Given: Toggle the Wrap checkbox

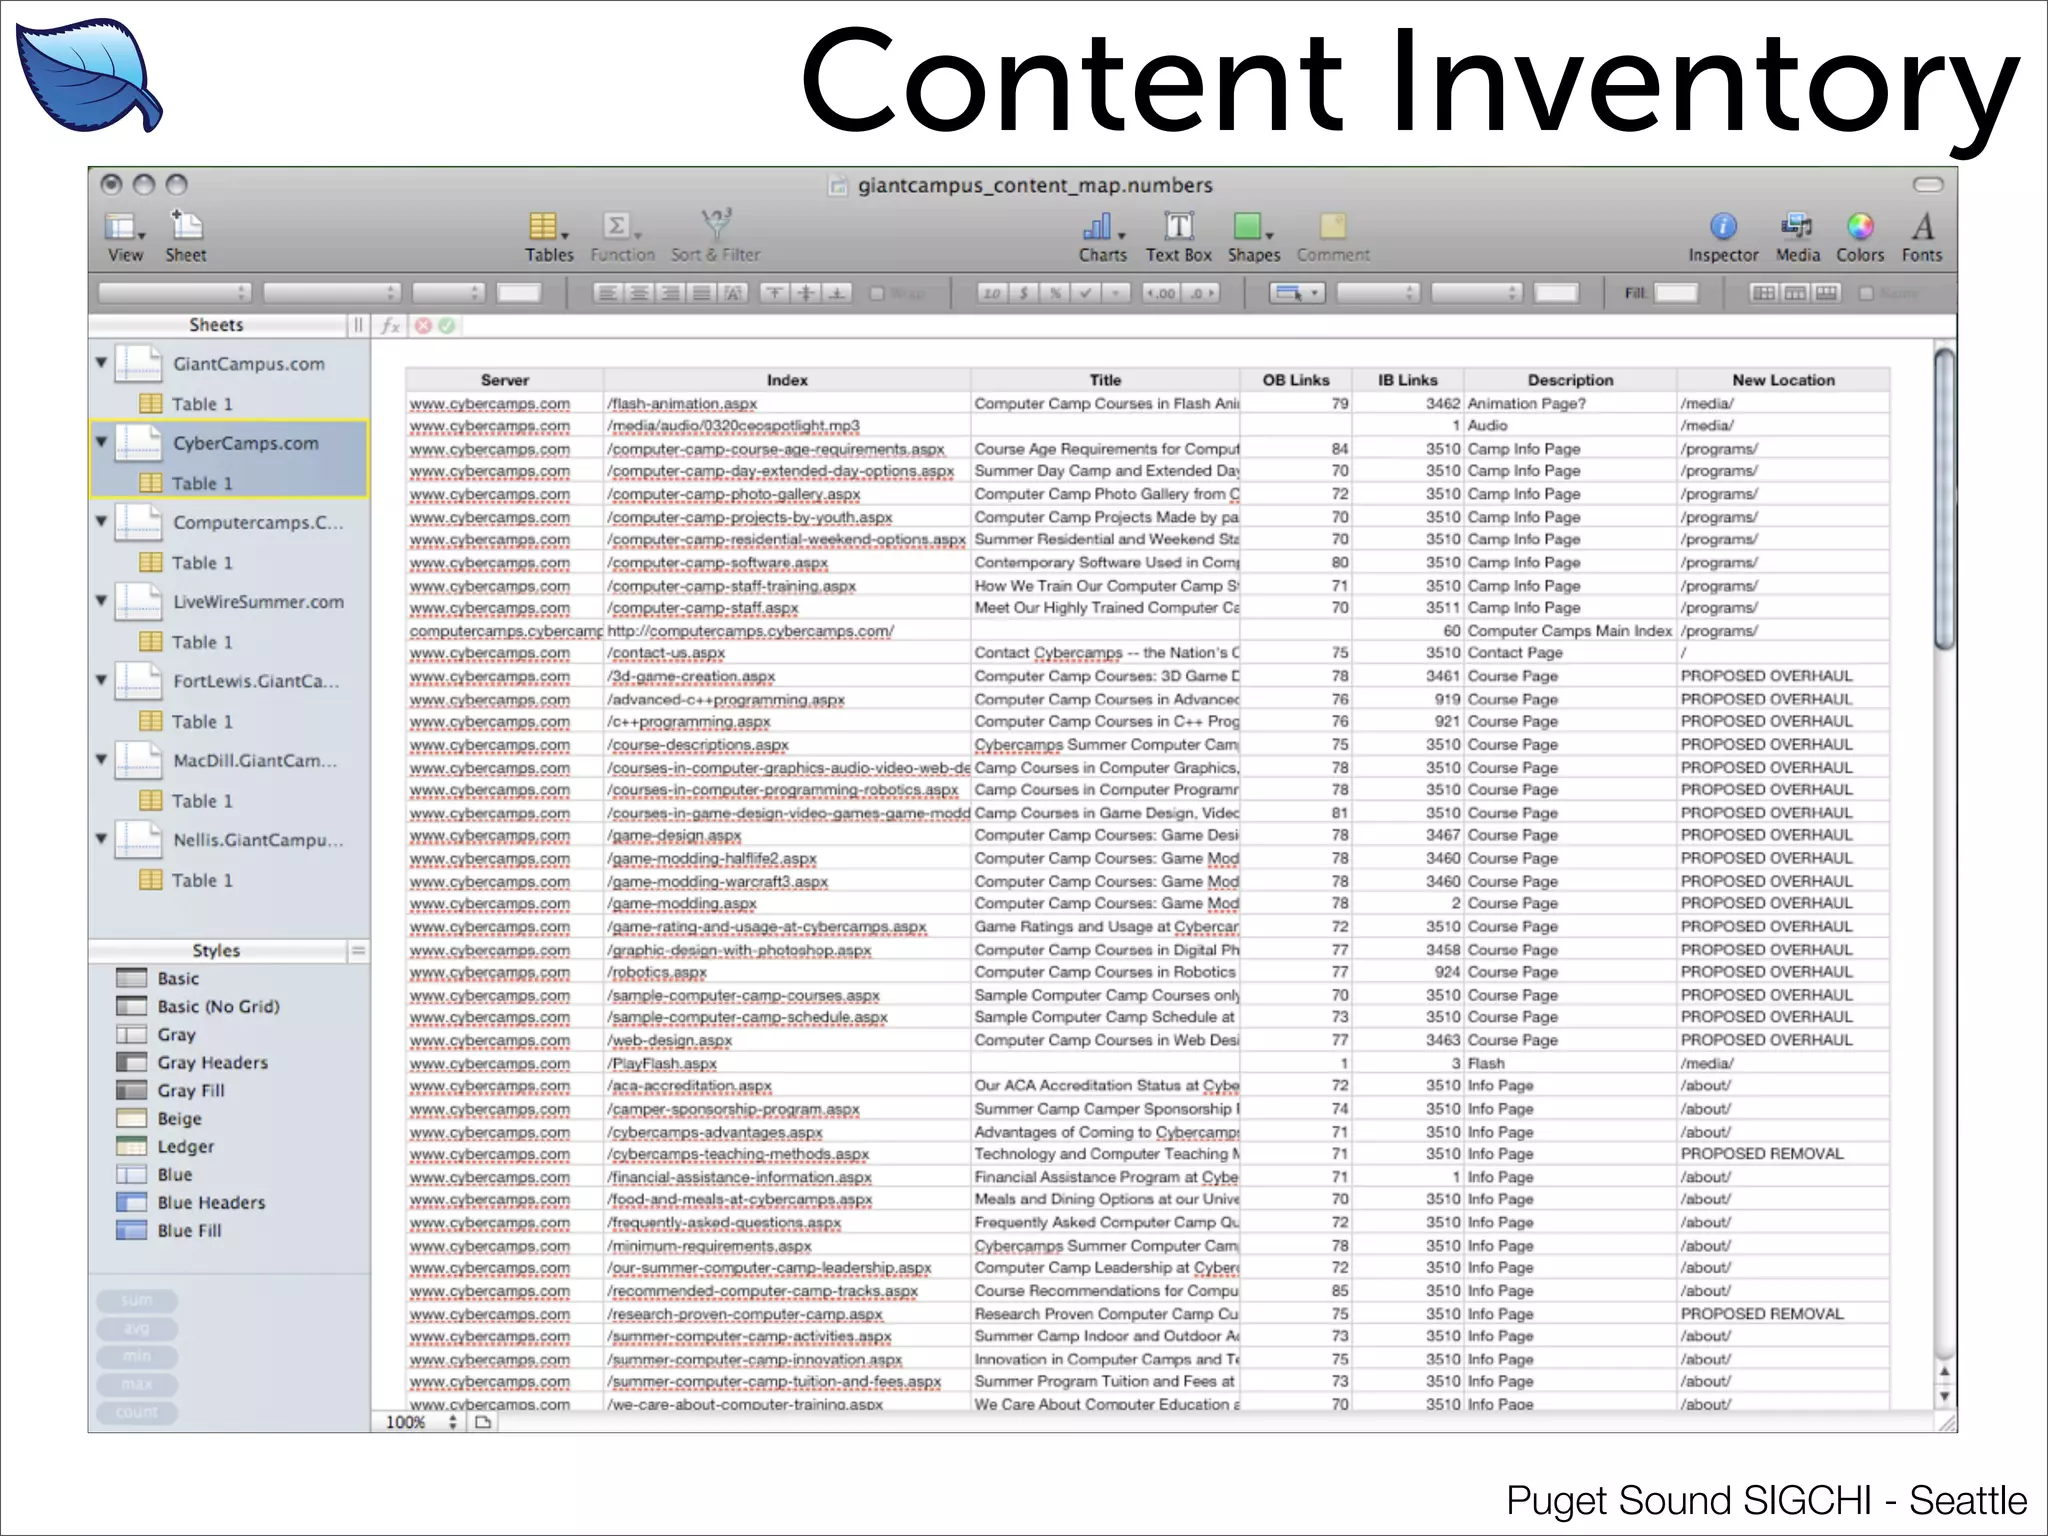Looking at the screenshot, I should 877,293.
